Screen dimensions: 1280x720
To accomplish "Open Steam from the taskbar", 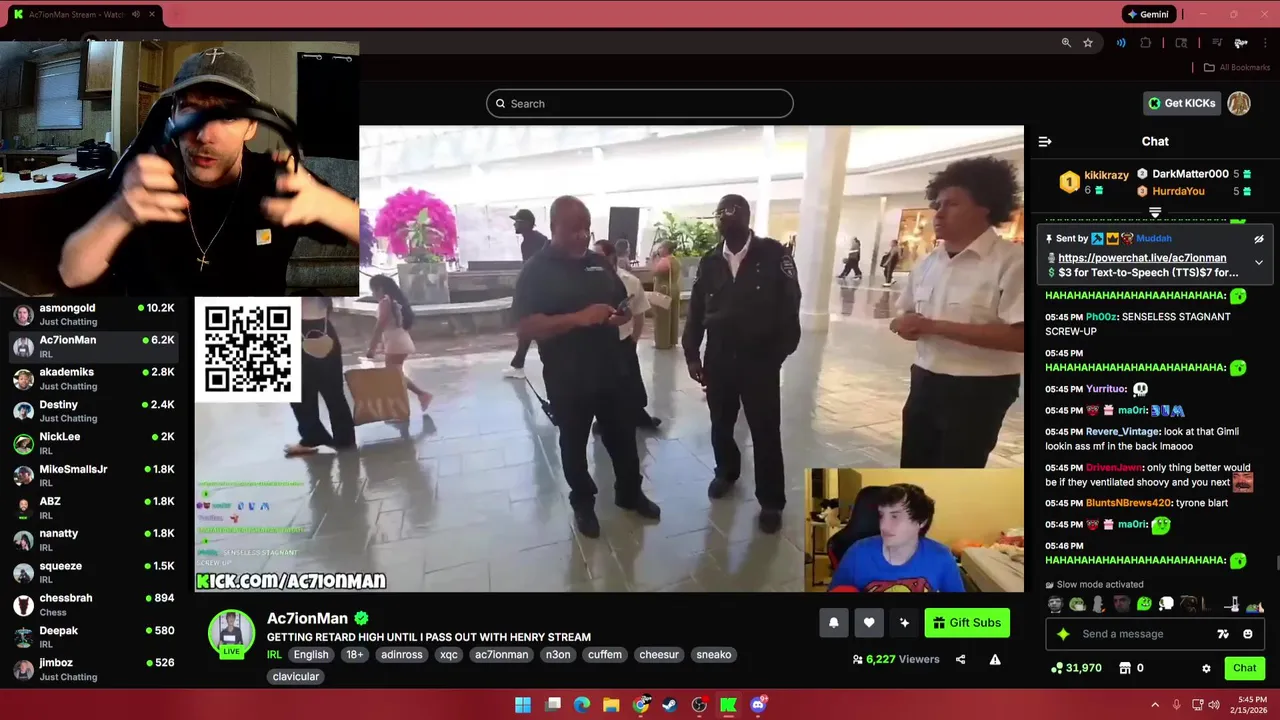I will [x=670, y=705].
